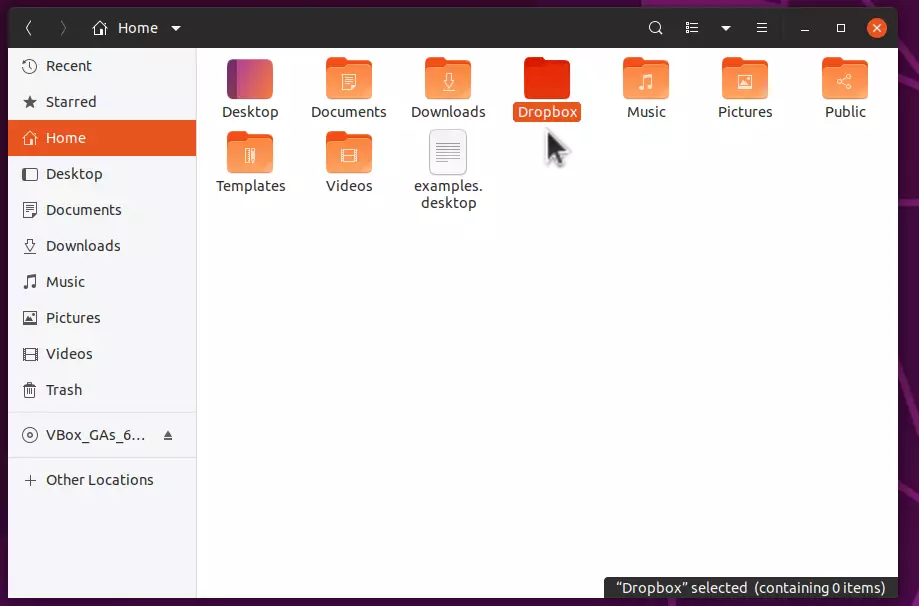
Task: Open Other Locations in the sidebar
Action: (x=102, y=480)
